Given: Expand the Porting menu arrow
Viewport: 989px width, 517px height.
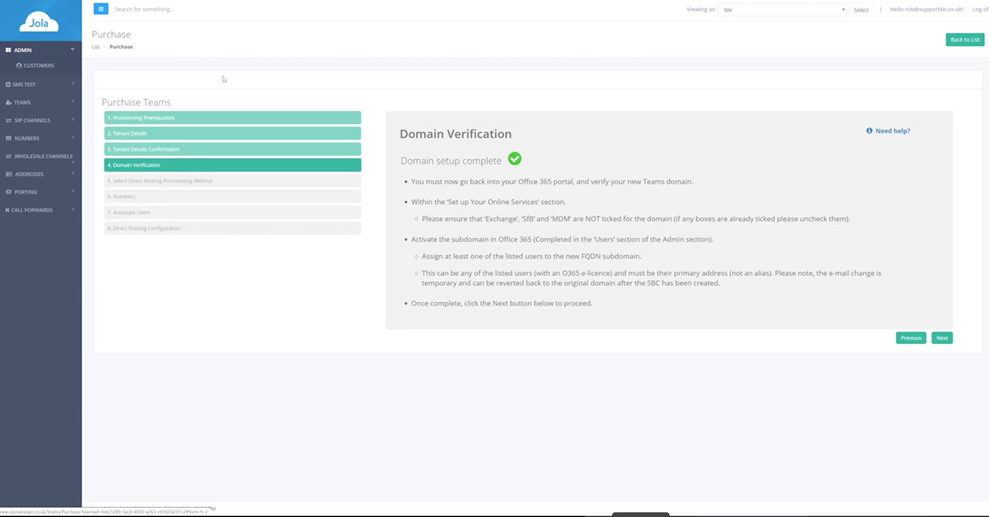Looking at the screenshot, I should [73, 191].
